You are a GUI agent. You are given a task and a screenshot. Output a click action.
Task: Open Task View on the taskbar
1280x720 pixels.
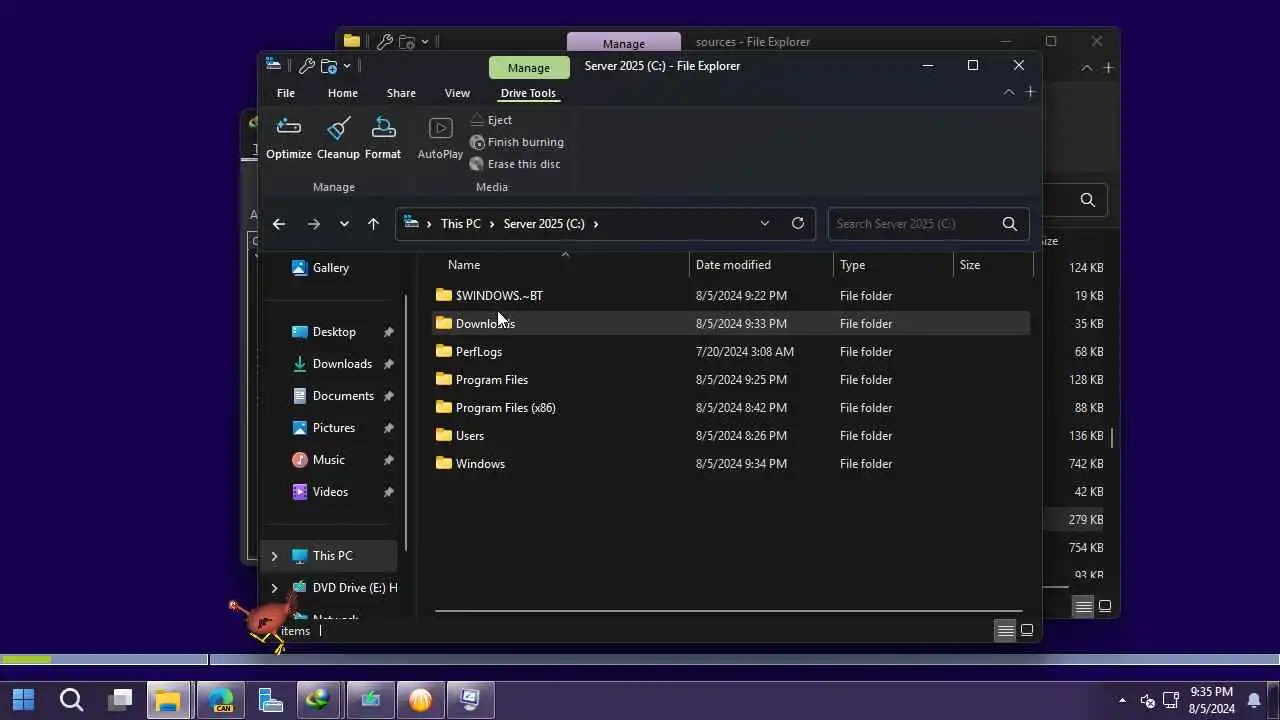click(121, 699)
